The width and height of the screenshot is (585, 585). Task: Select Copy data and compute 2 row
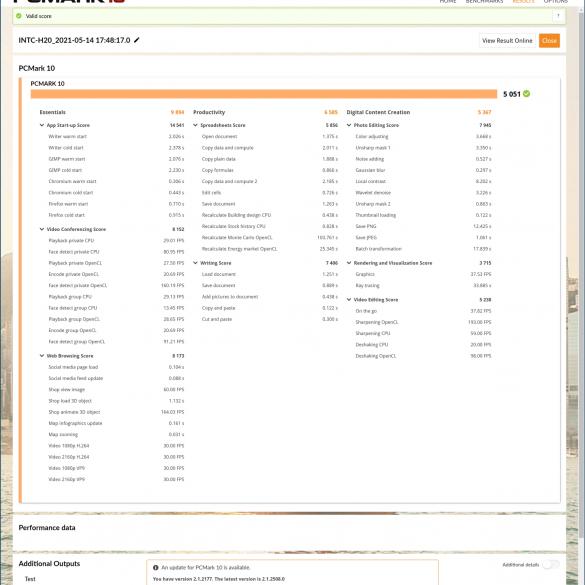270,181
